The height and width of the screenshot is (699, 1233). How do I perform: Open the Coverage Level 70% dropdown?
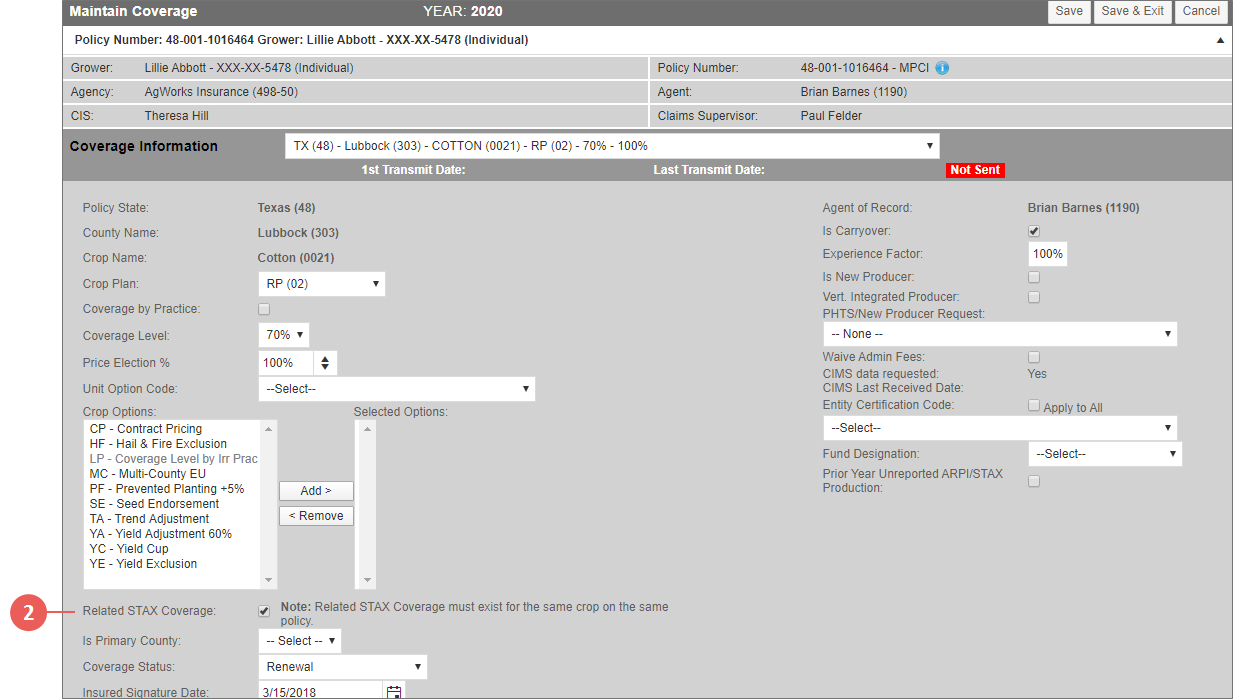284,335
